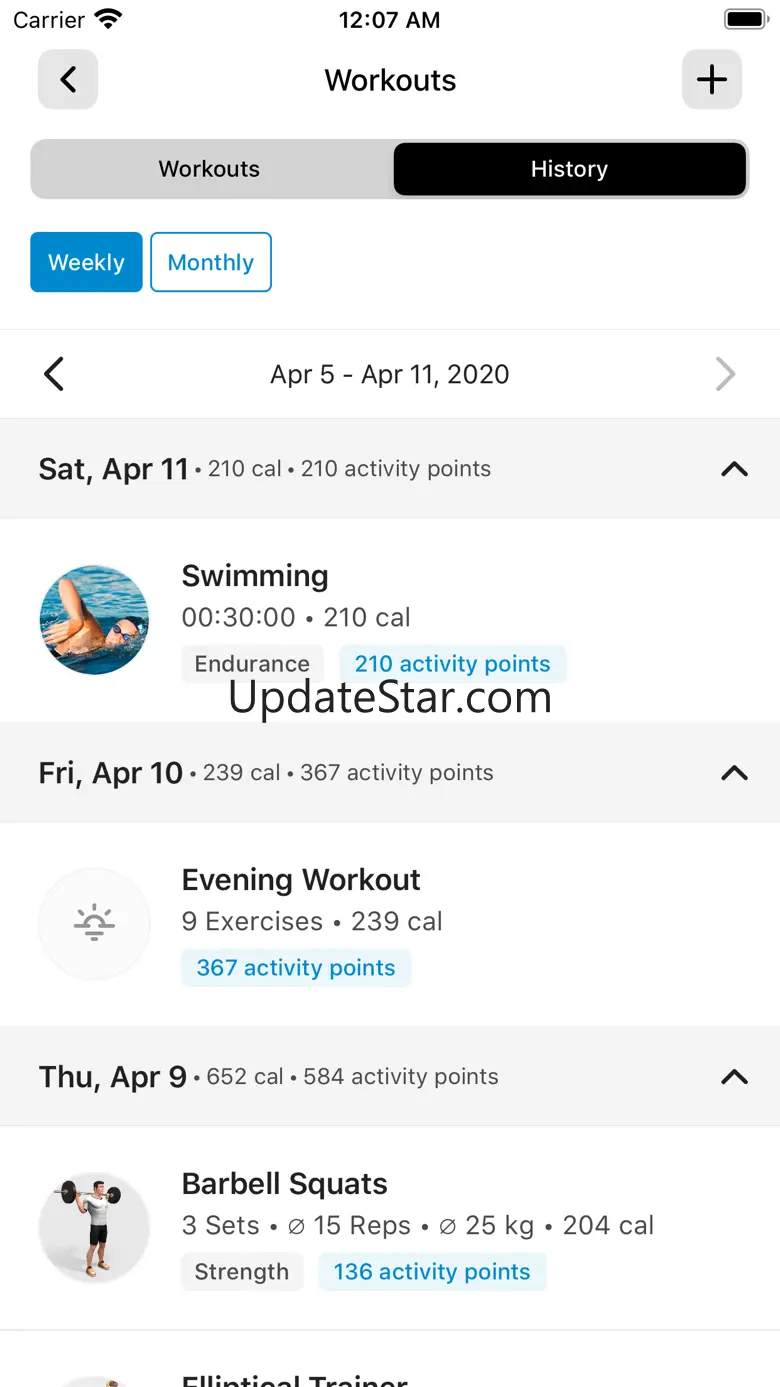Screen dimensions: 780x1387
Task: Tap the Evening Workout sunset icon
Action: pyautogui.click(x=94, y=924)
